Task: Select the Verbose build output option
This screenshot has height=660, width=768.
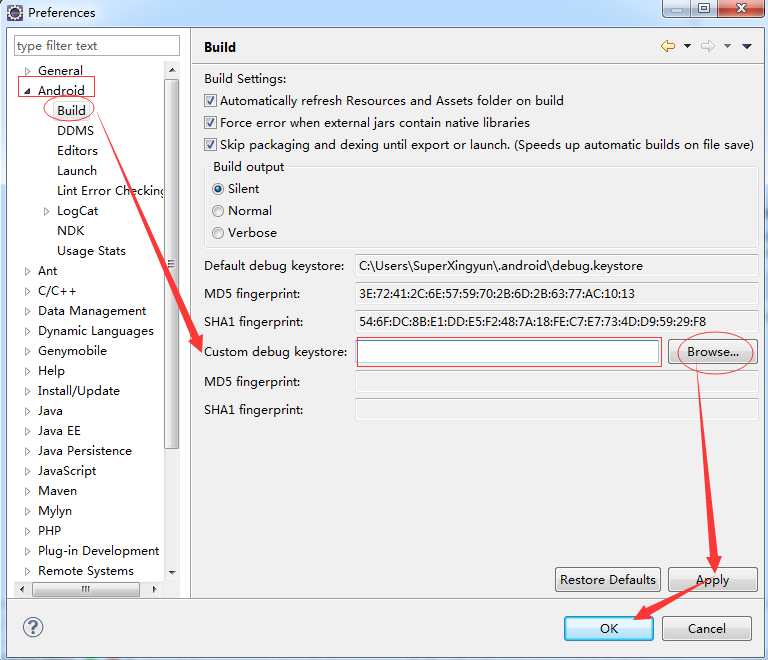Action: [218, 233]
